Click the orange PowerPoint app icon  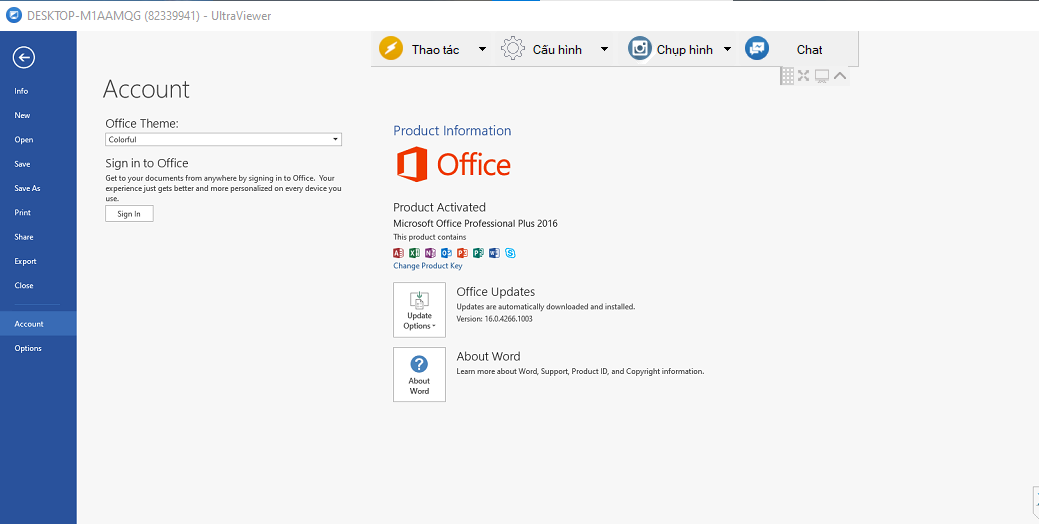(462, 252)
